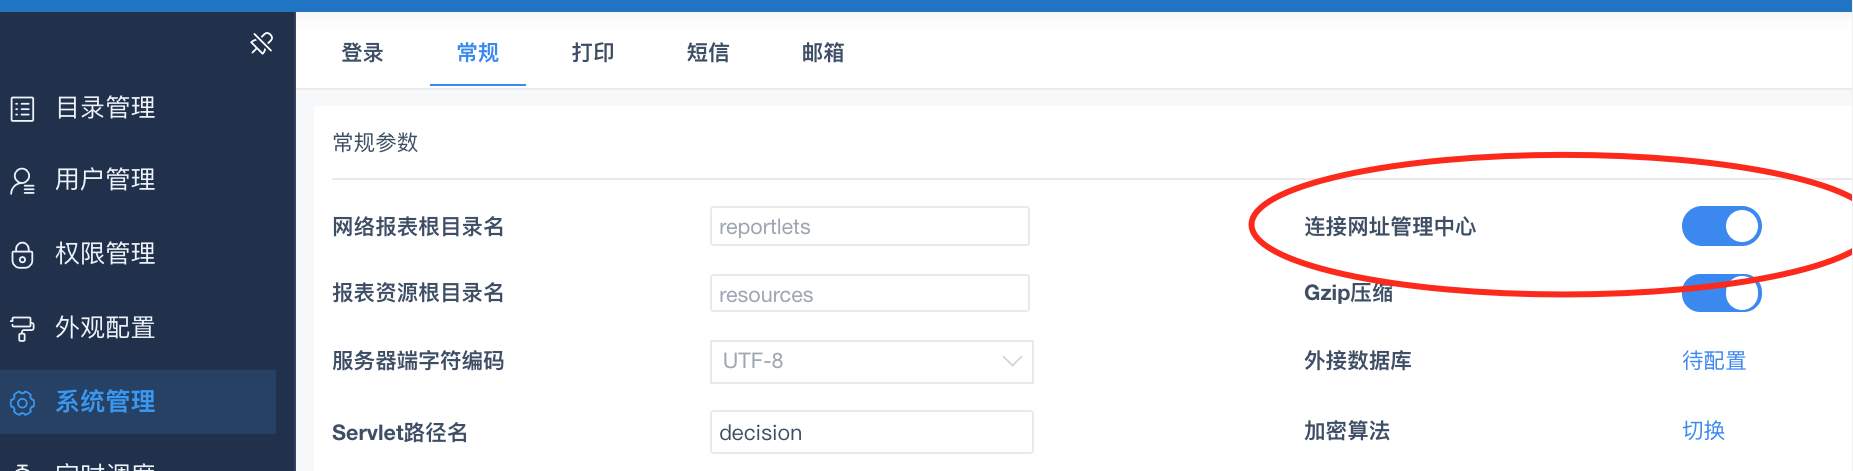This screenshot has height=471, width=1853.
Task: Open the 邮箱 tab
Action: click(x=823, y=52)
